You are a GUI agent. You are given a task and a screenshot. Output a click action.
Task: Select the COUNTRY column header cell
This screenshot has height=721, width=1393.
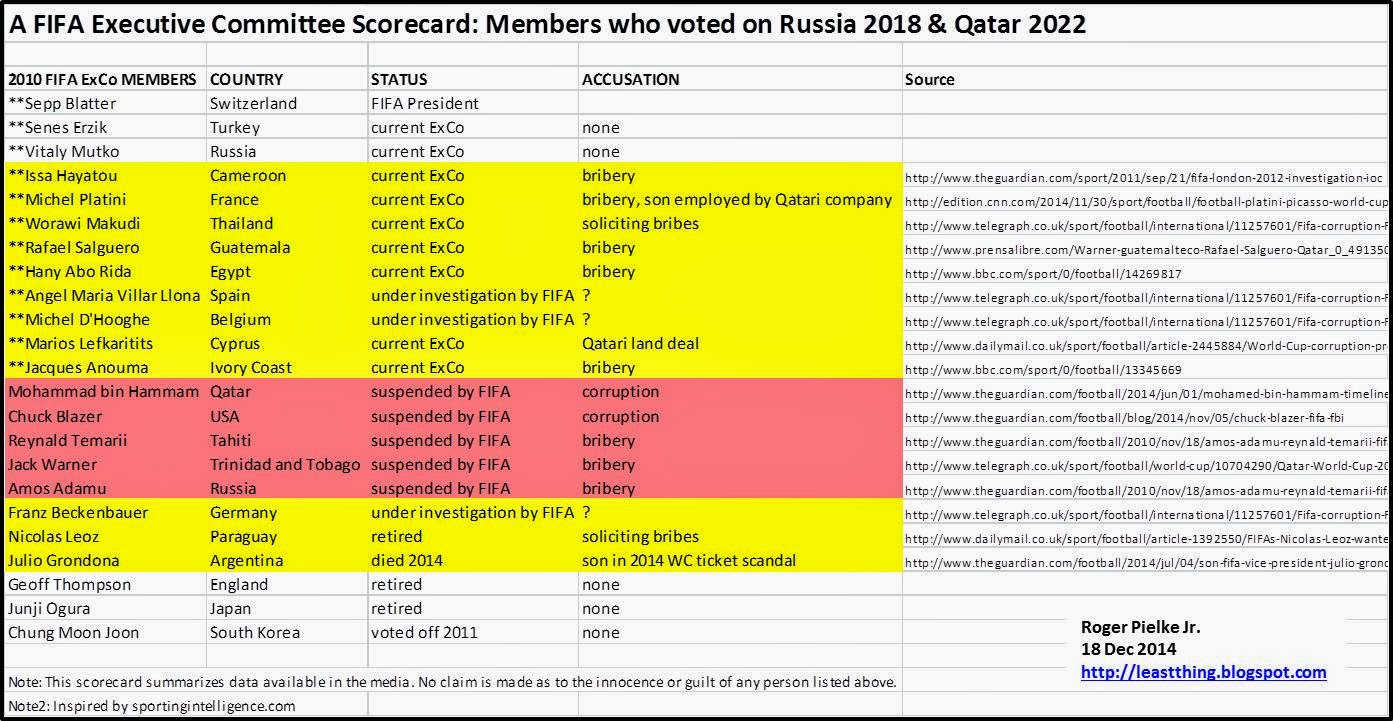tap(286, 79)
